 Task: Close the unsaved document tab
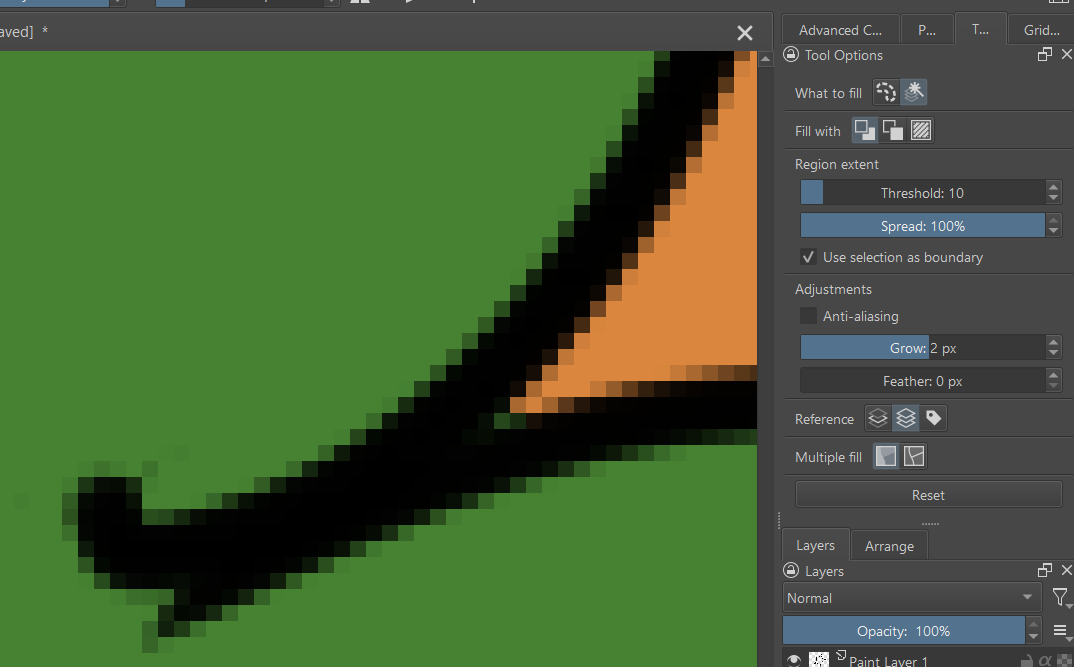[745, 33]
